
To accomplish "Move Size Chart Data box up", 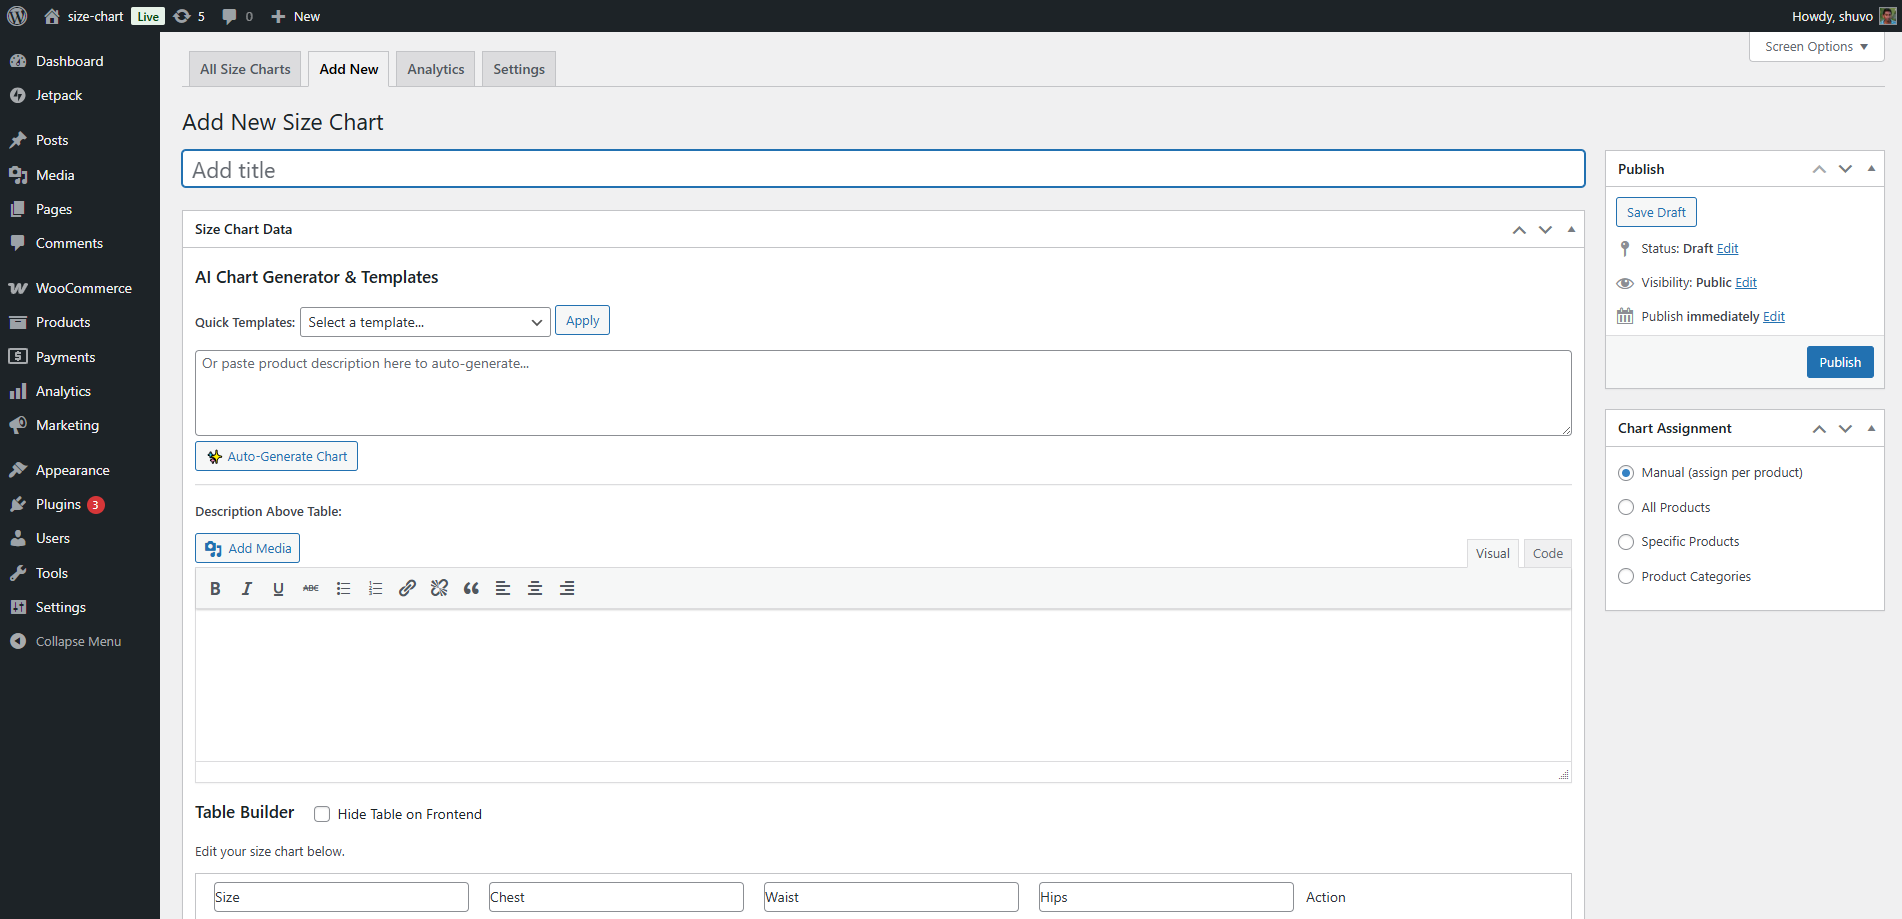I will pyautogui.click(x=1519, y=230).
